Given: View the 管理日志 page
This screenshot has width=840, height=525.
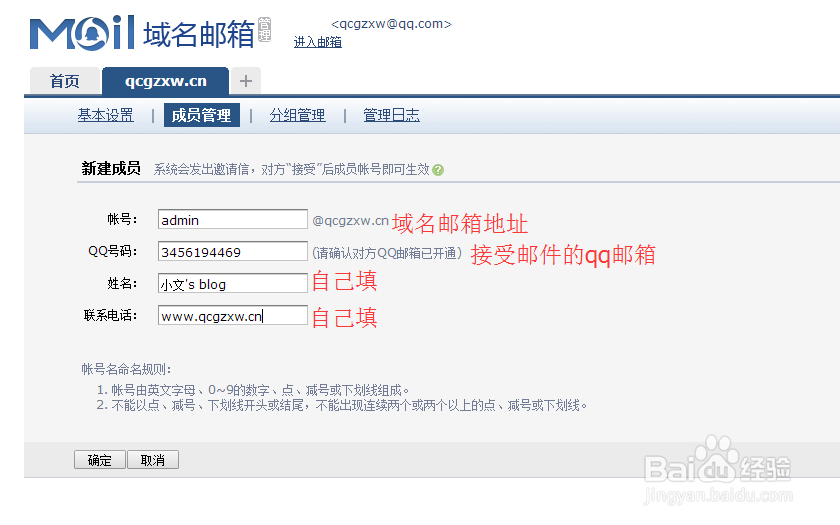Looking at the screenshot, I should click(391, 115).
